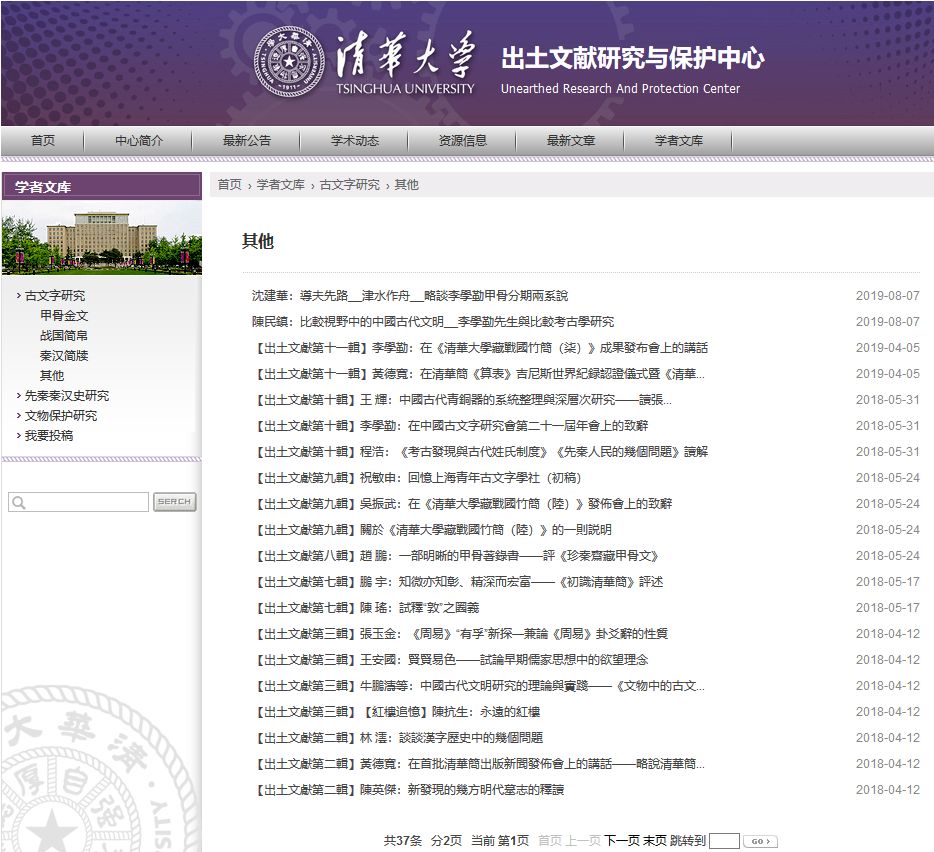
Task: Select 其他 subcategory in the sidebar
Action: tap(52, 375)
